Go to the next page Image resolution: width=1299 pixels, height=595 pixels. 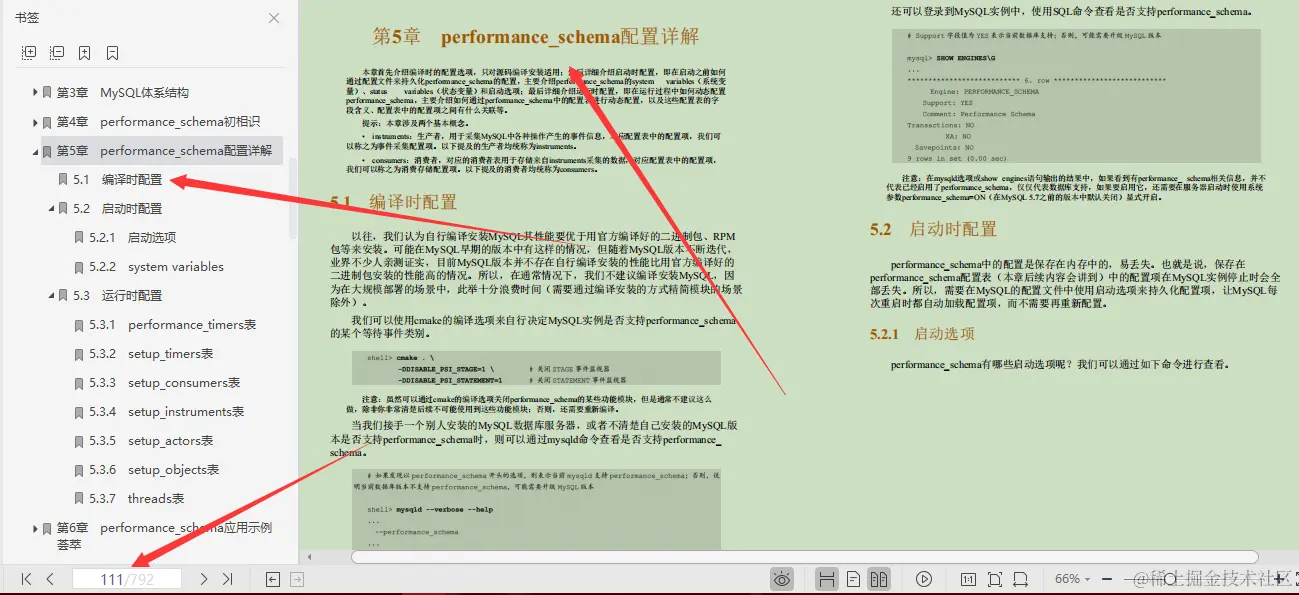[x=204, y=579]
